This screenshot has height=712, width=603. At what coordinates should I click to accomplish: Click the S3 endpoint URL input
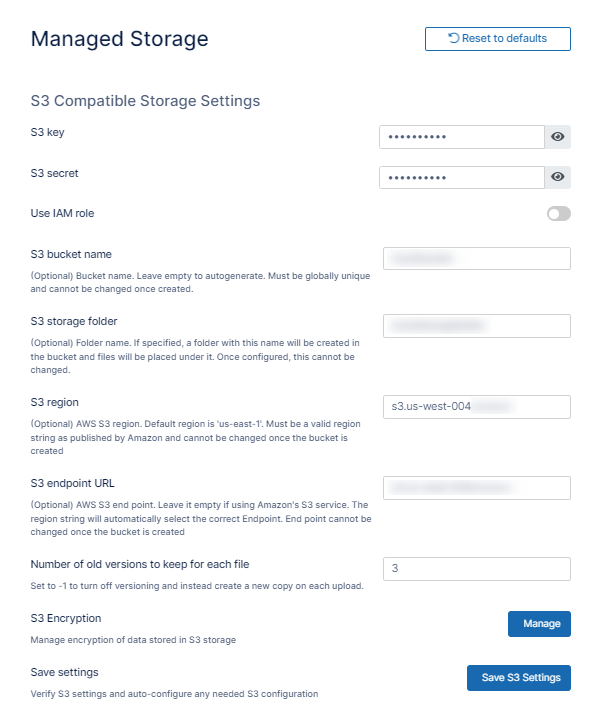click(476, 487)
